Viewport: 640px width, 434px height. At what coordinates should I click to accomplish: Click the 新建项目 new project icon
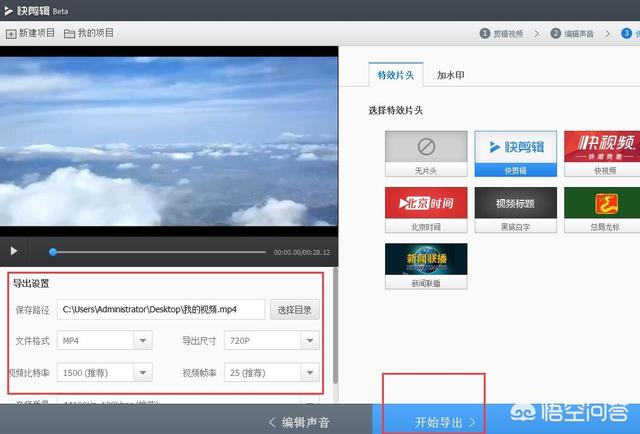click(11, 33)
